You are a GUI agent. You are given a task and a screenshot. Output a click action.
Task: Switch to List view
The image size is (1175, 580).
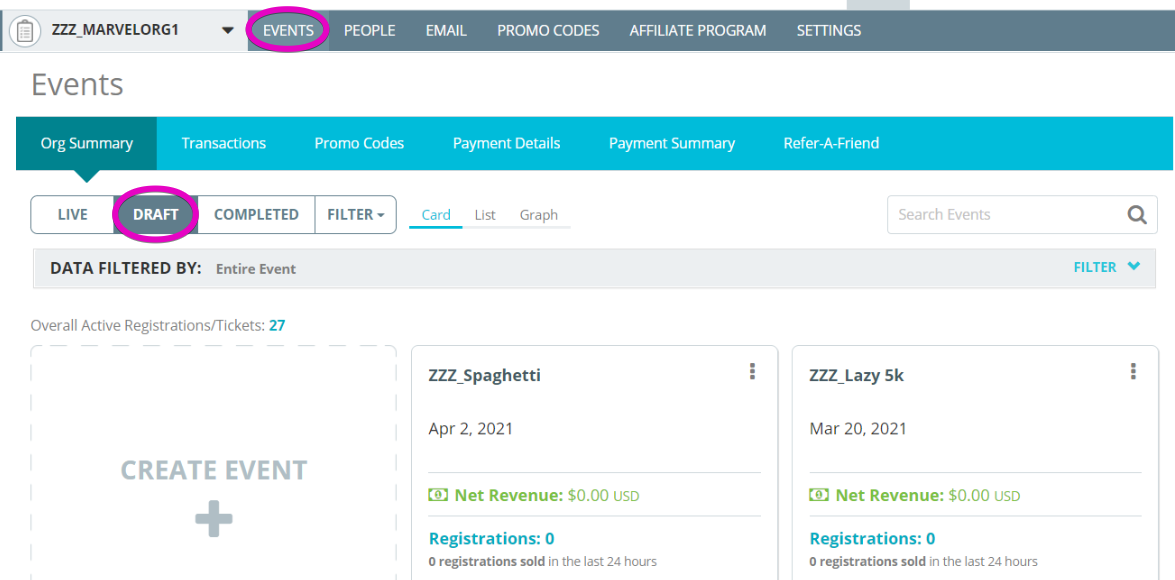click(485, 215)
